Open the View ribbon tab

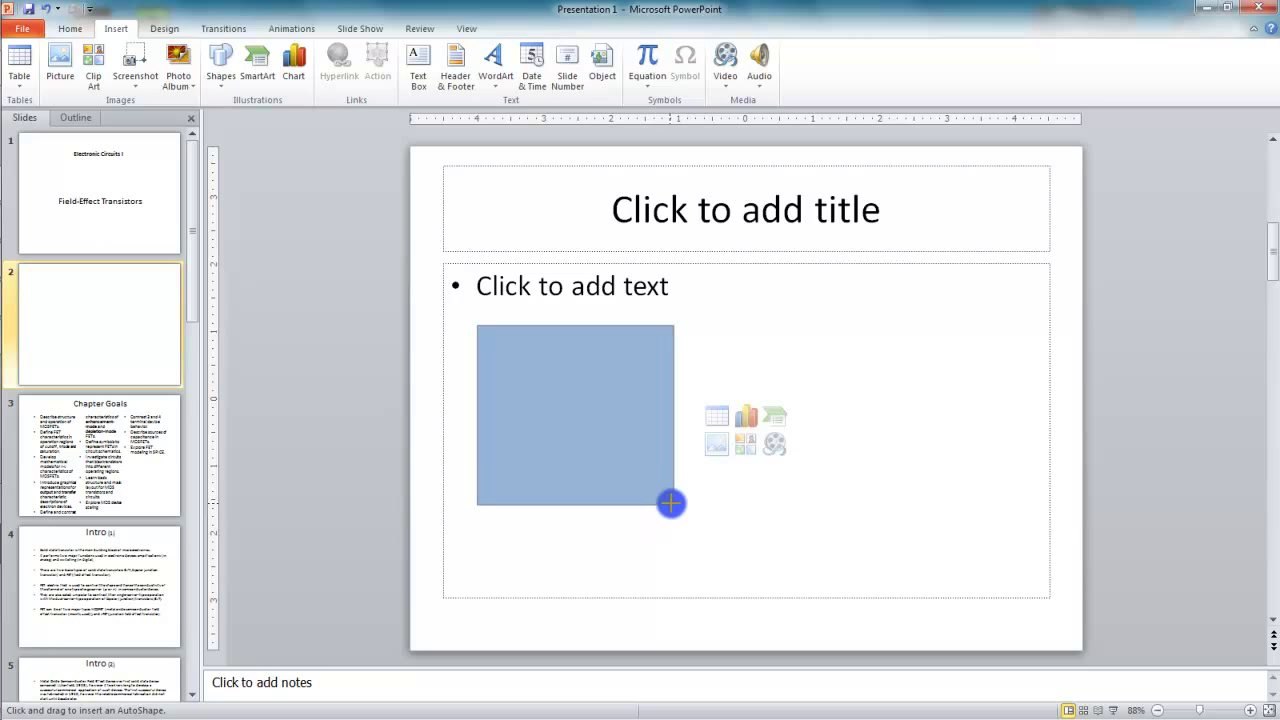click(x=466, y=29)
